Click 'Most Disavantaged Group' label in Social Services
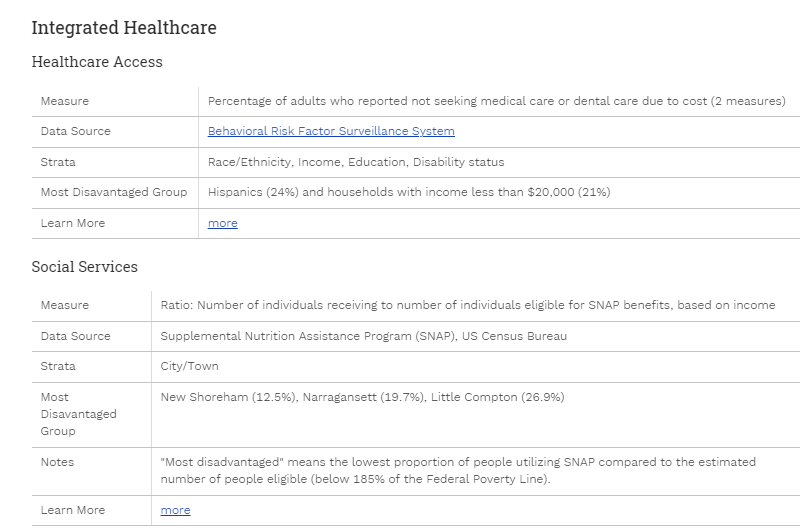808x532 pixels. coord(79,414)
